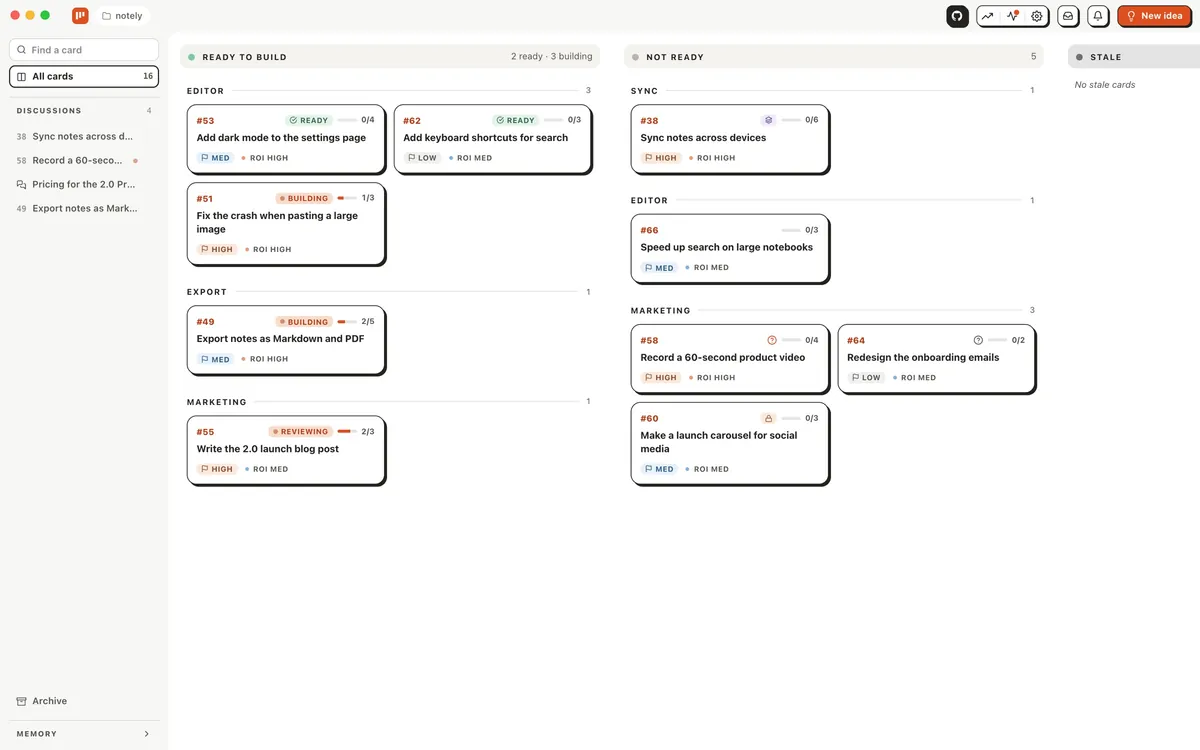Click the Discussions section header
Viewport: 1200px width, 750px height.
pyautogui.click(x=84, y=110)
